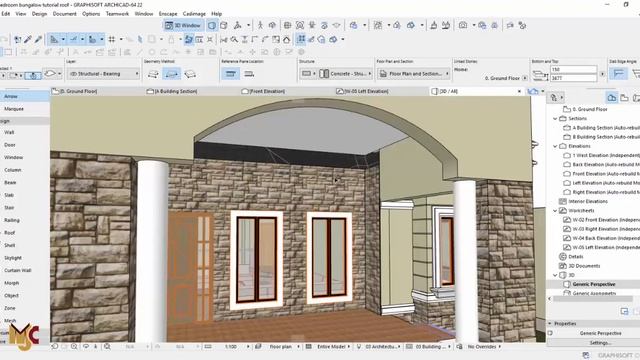
Task: Select the Skylight tool
Action: pyautogui.click(x=24, y=258)
